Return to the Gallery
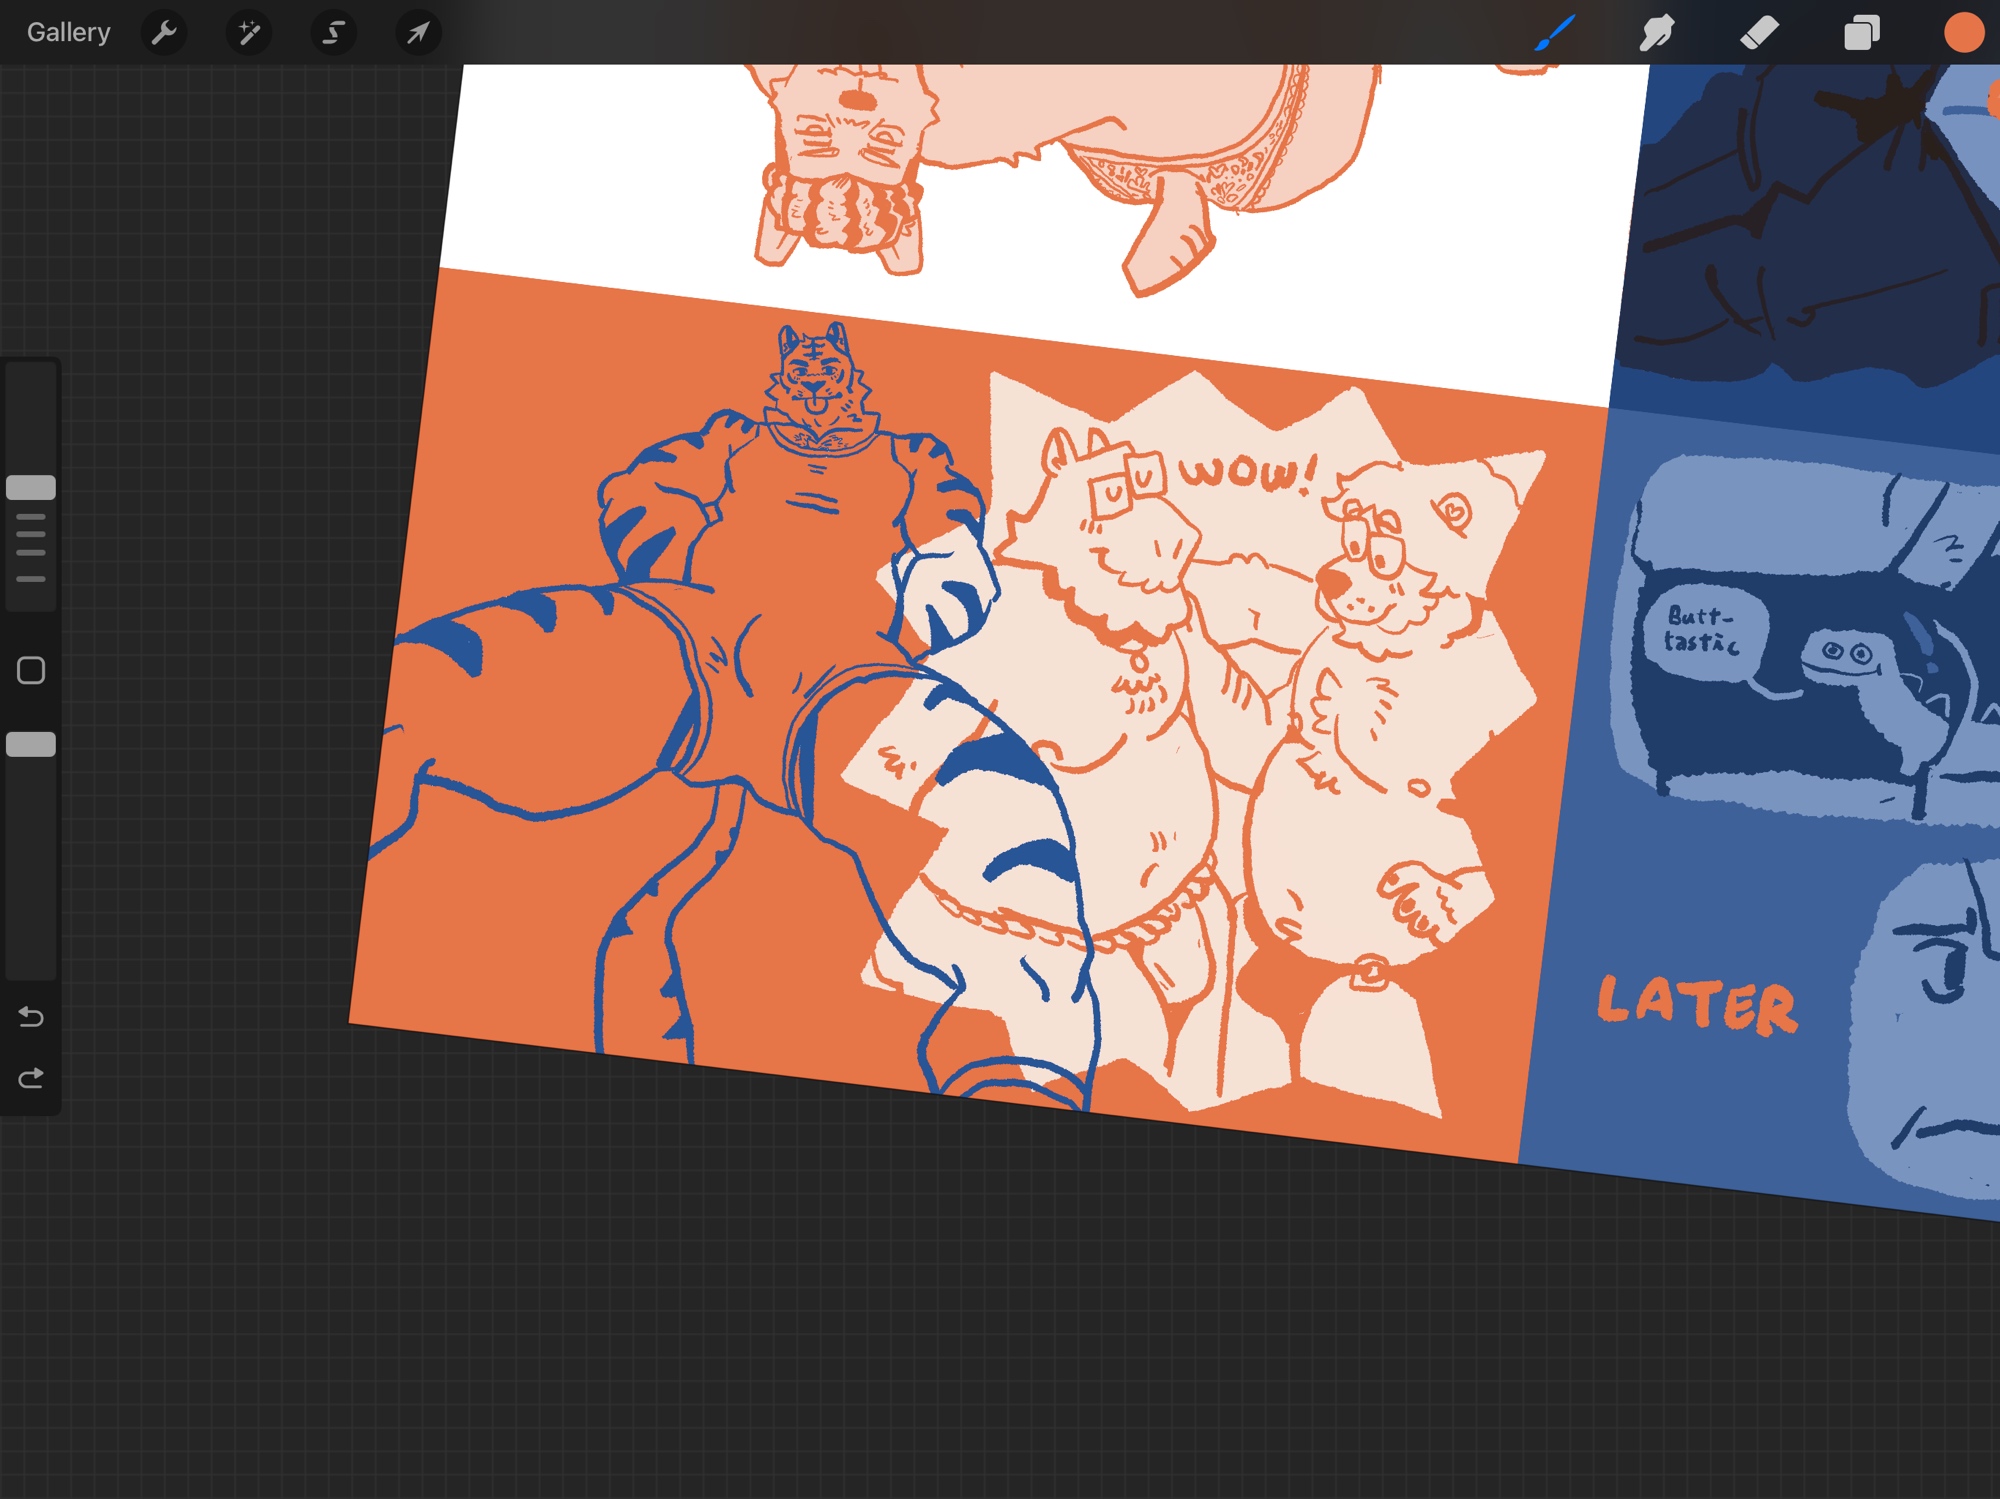Screen dimensions: 2000x1499 68,33
